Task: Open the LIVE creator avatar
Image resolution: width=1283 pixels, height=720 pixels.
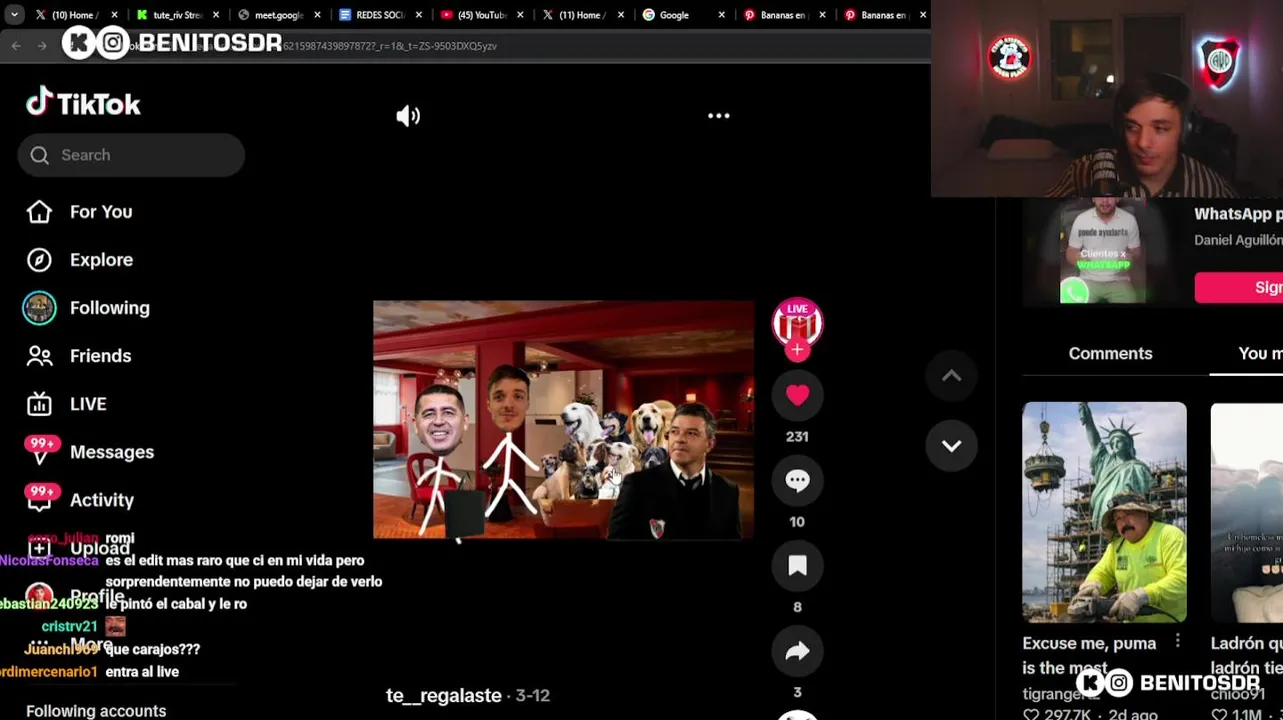Action: [797, 322]
